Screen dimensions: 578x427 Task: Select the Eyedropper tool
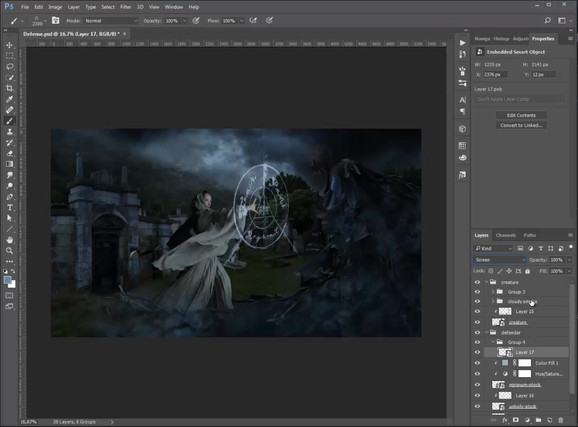tap(10, 99)
